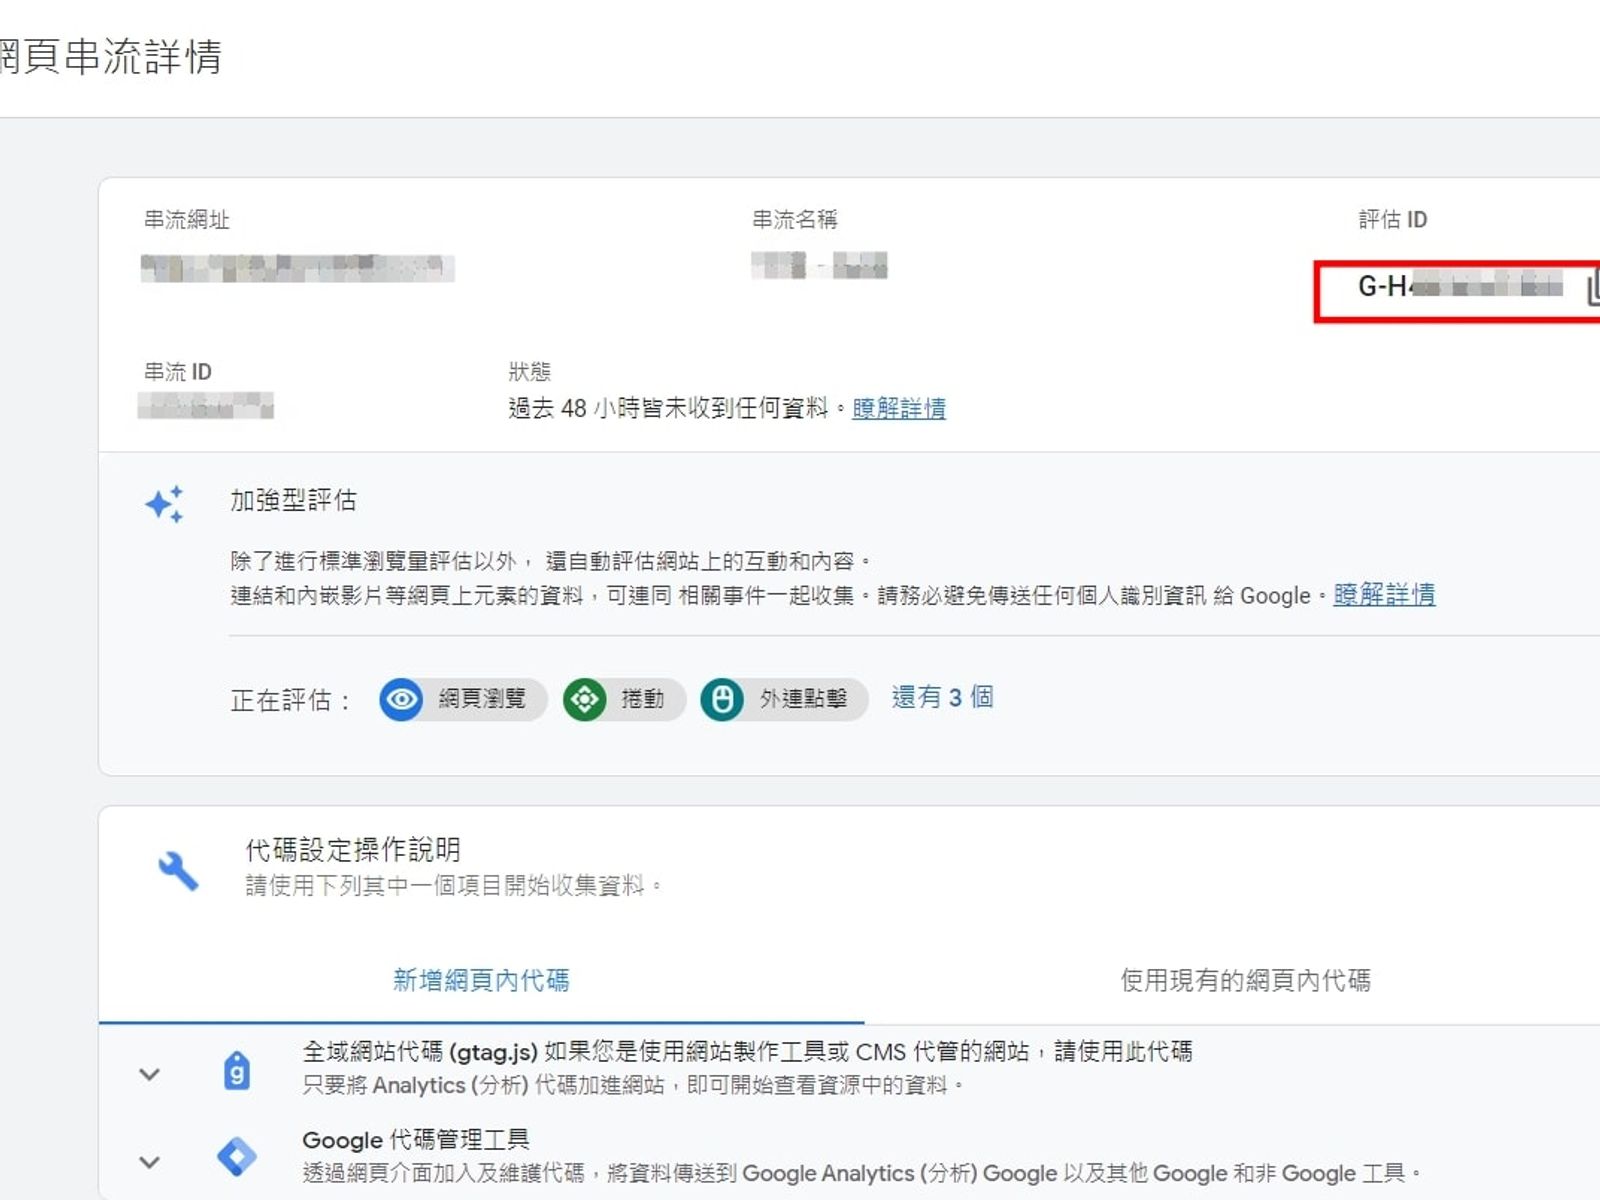Click the 代碼設定操作說明 heading
The height and width of the screenshot is (1200, 1600).
point(353,850)
